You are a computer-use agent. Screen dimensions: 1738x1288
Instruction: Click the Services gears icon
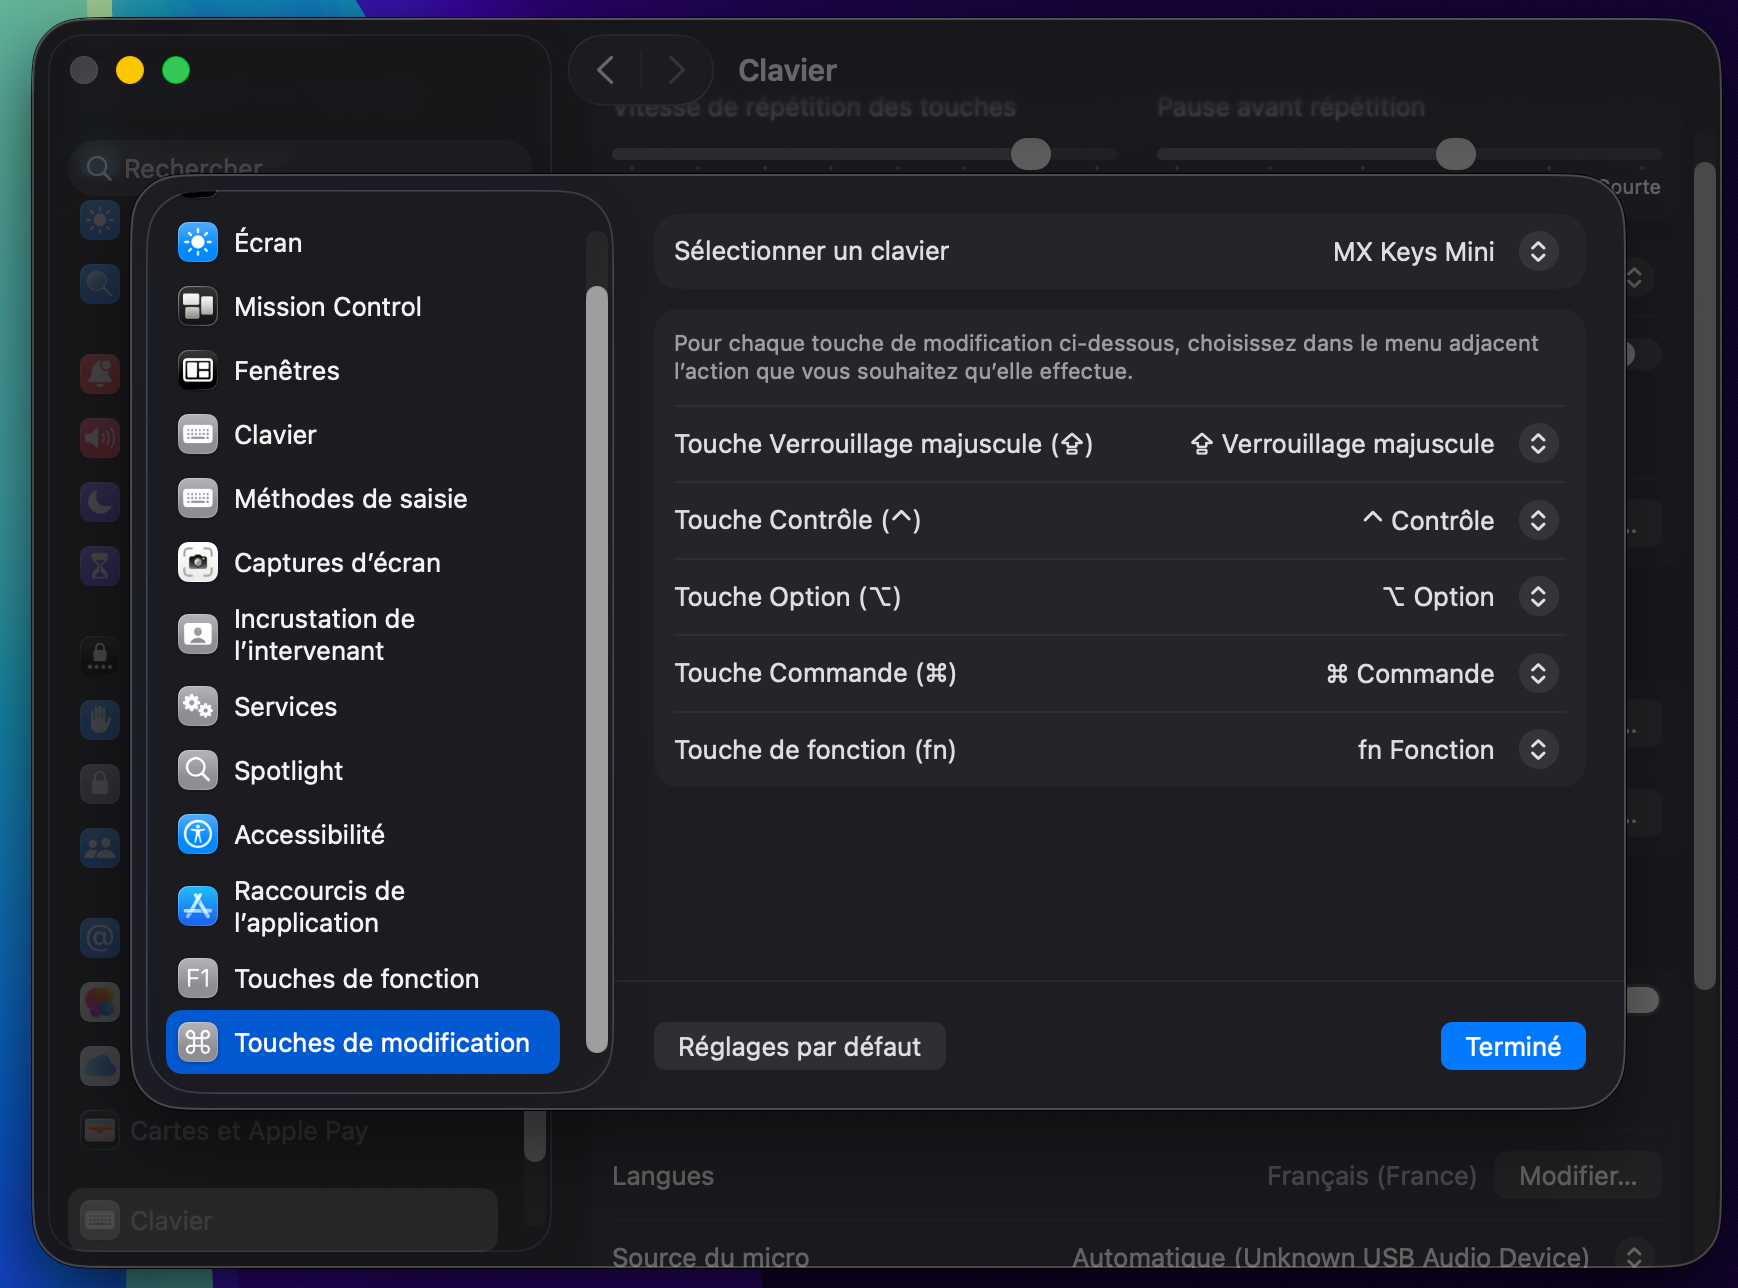coord(198,706)
